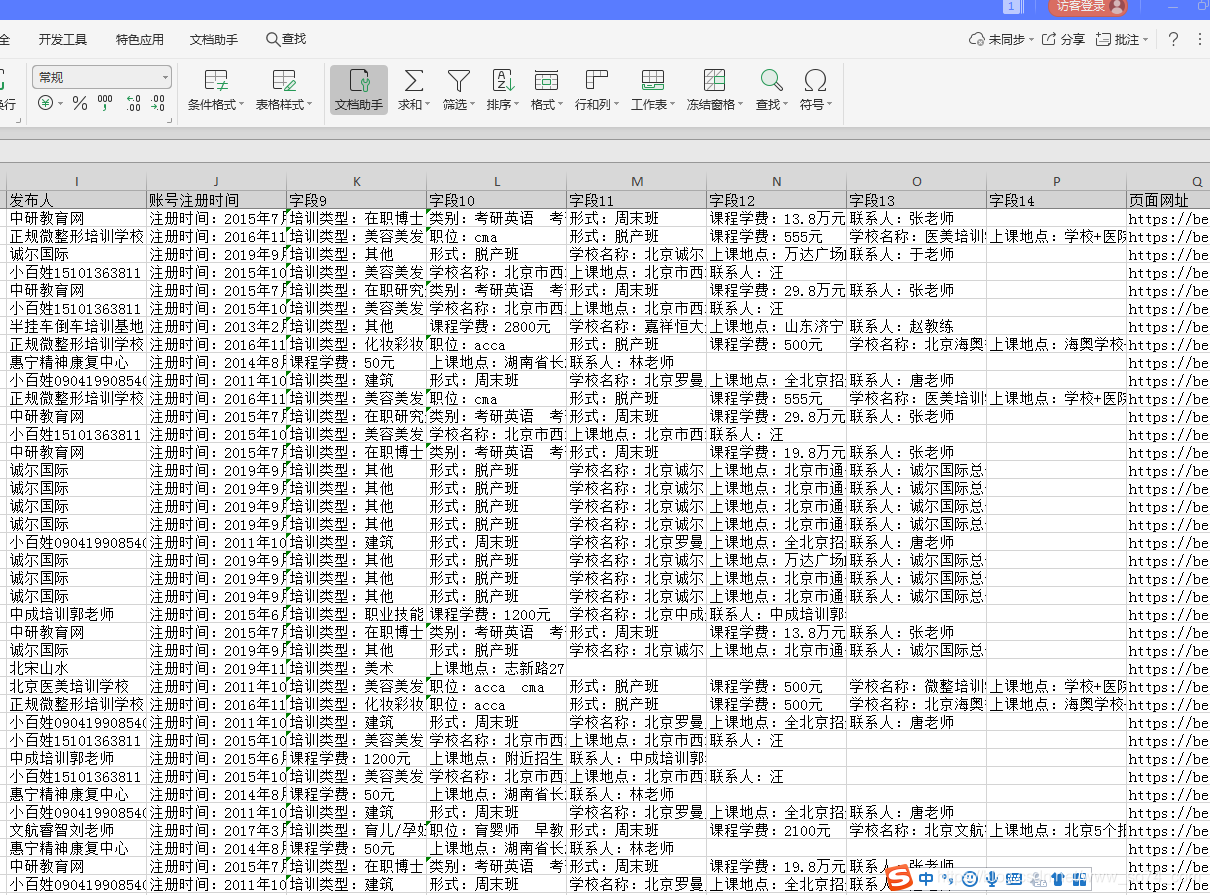Apply percent style with % icon
The image size is (1210, 895).
pyautogui.click(x=80, y=103)
